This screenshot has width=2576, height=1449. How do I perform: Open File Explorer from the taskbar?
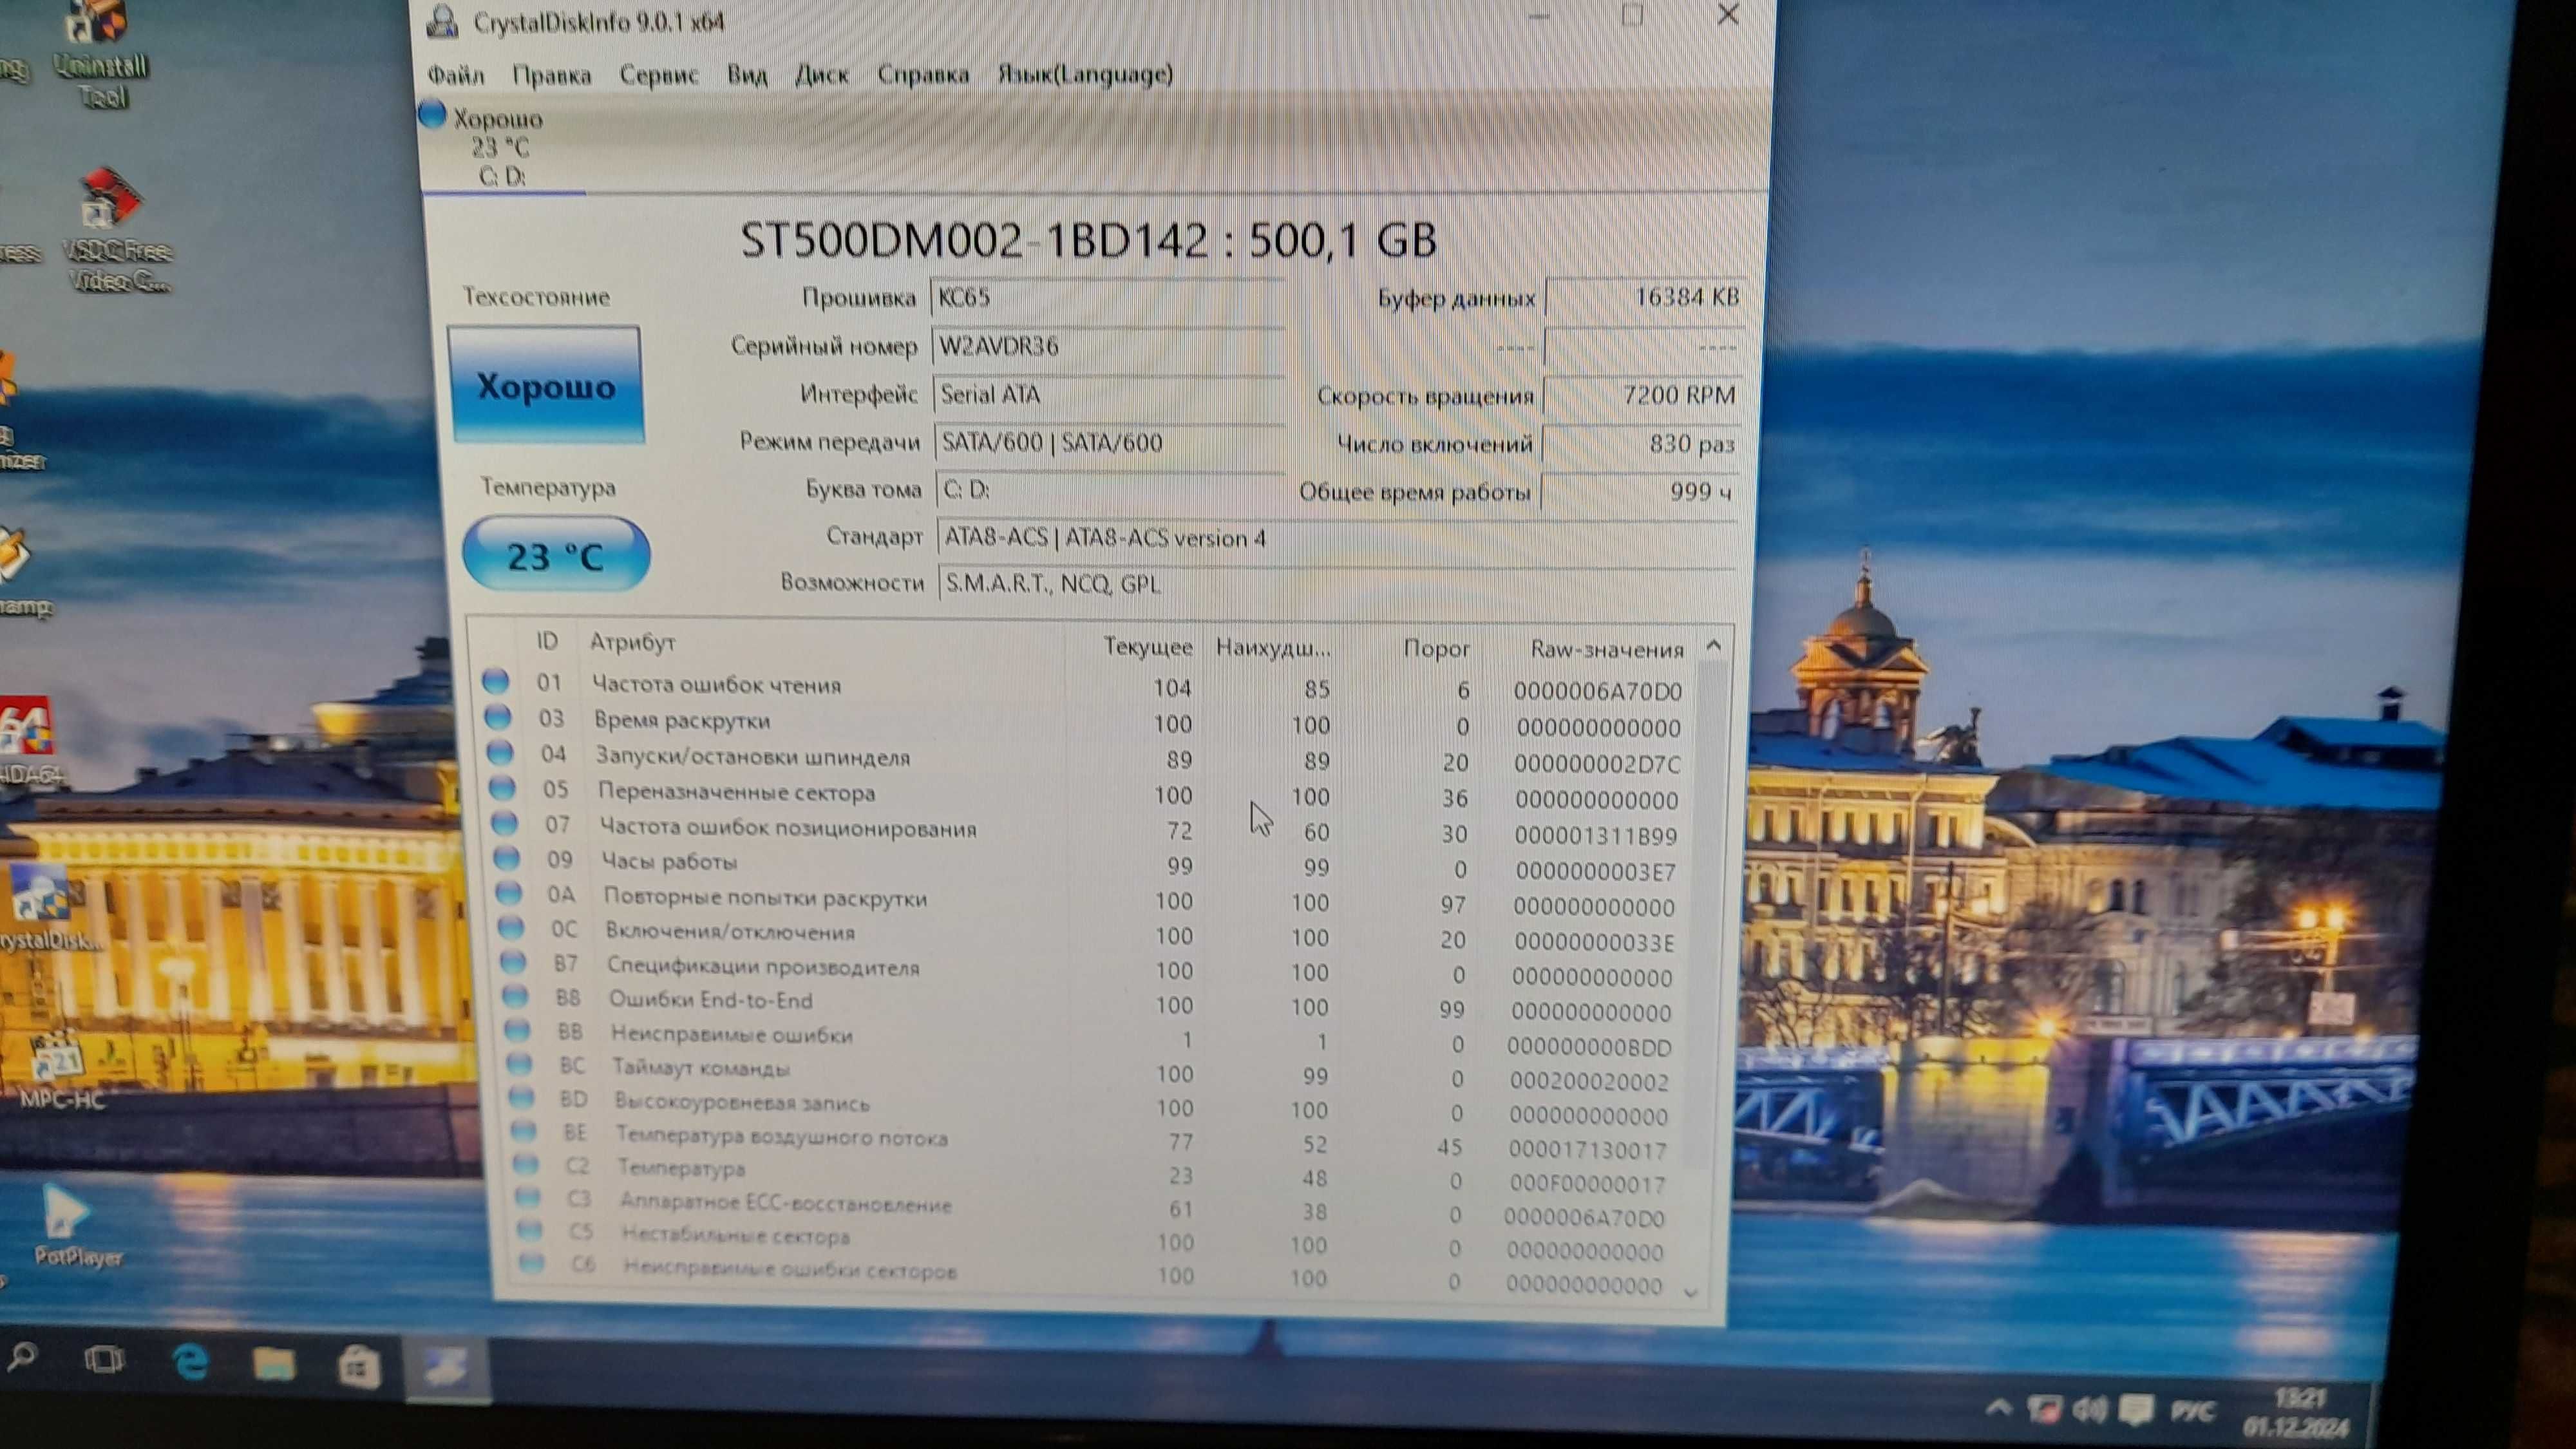point(273,1364)
